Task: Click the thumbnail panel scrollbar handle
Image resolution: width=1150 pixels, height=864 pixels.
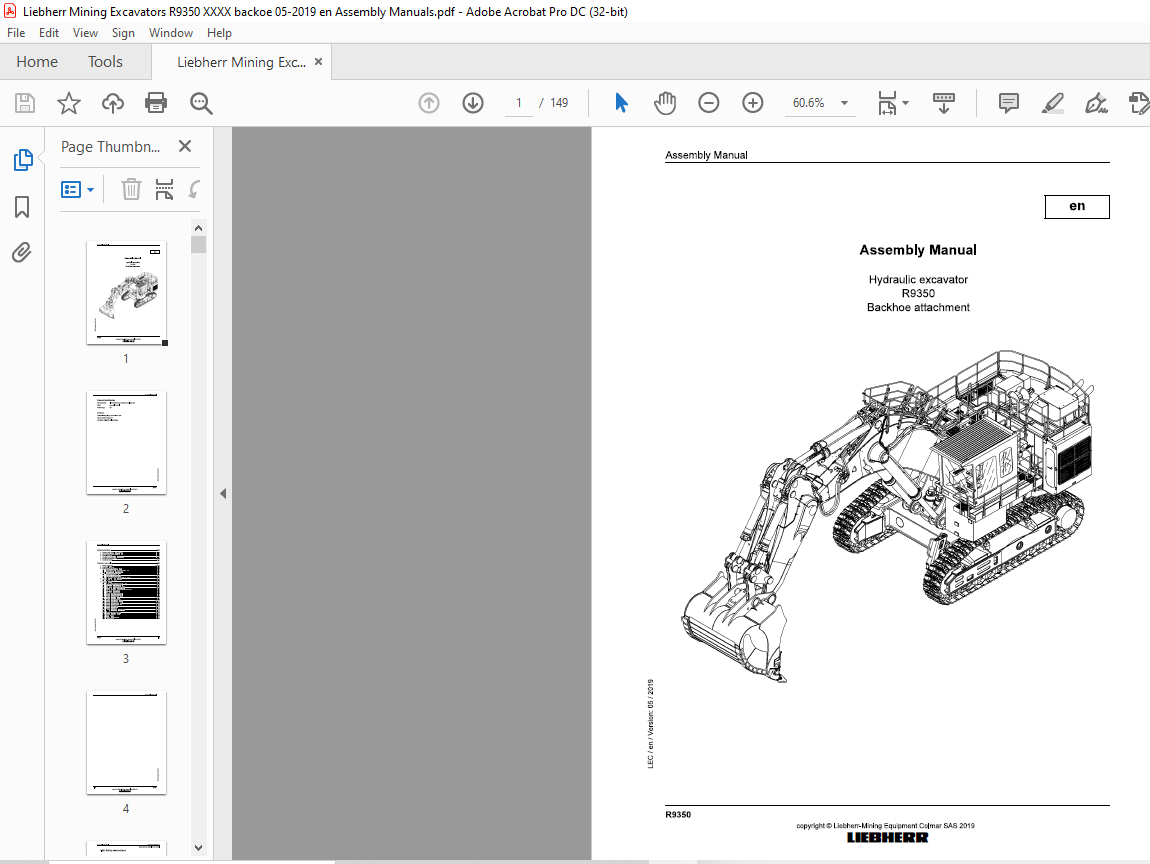Action: point(198,244)
